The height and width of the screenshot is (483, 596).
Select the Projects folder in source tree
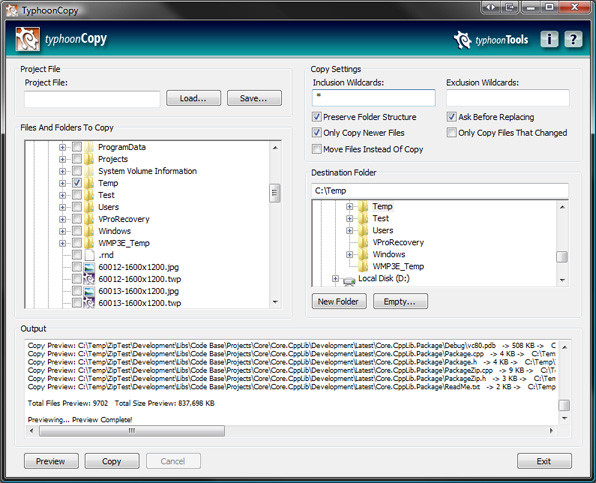pos(113,159)
